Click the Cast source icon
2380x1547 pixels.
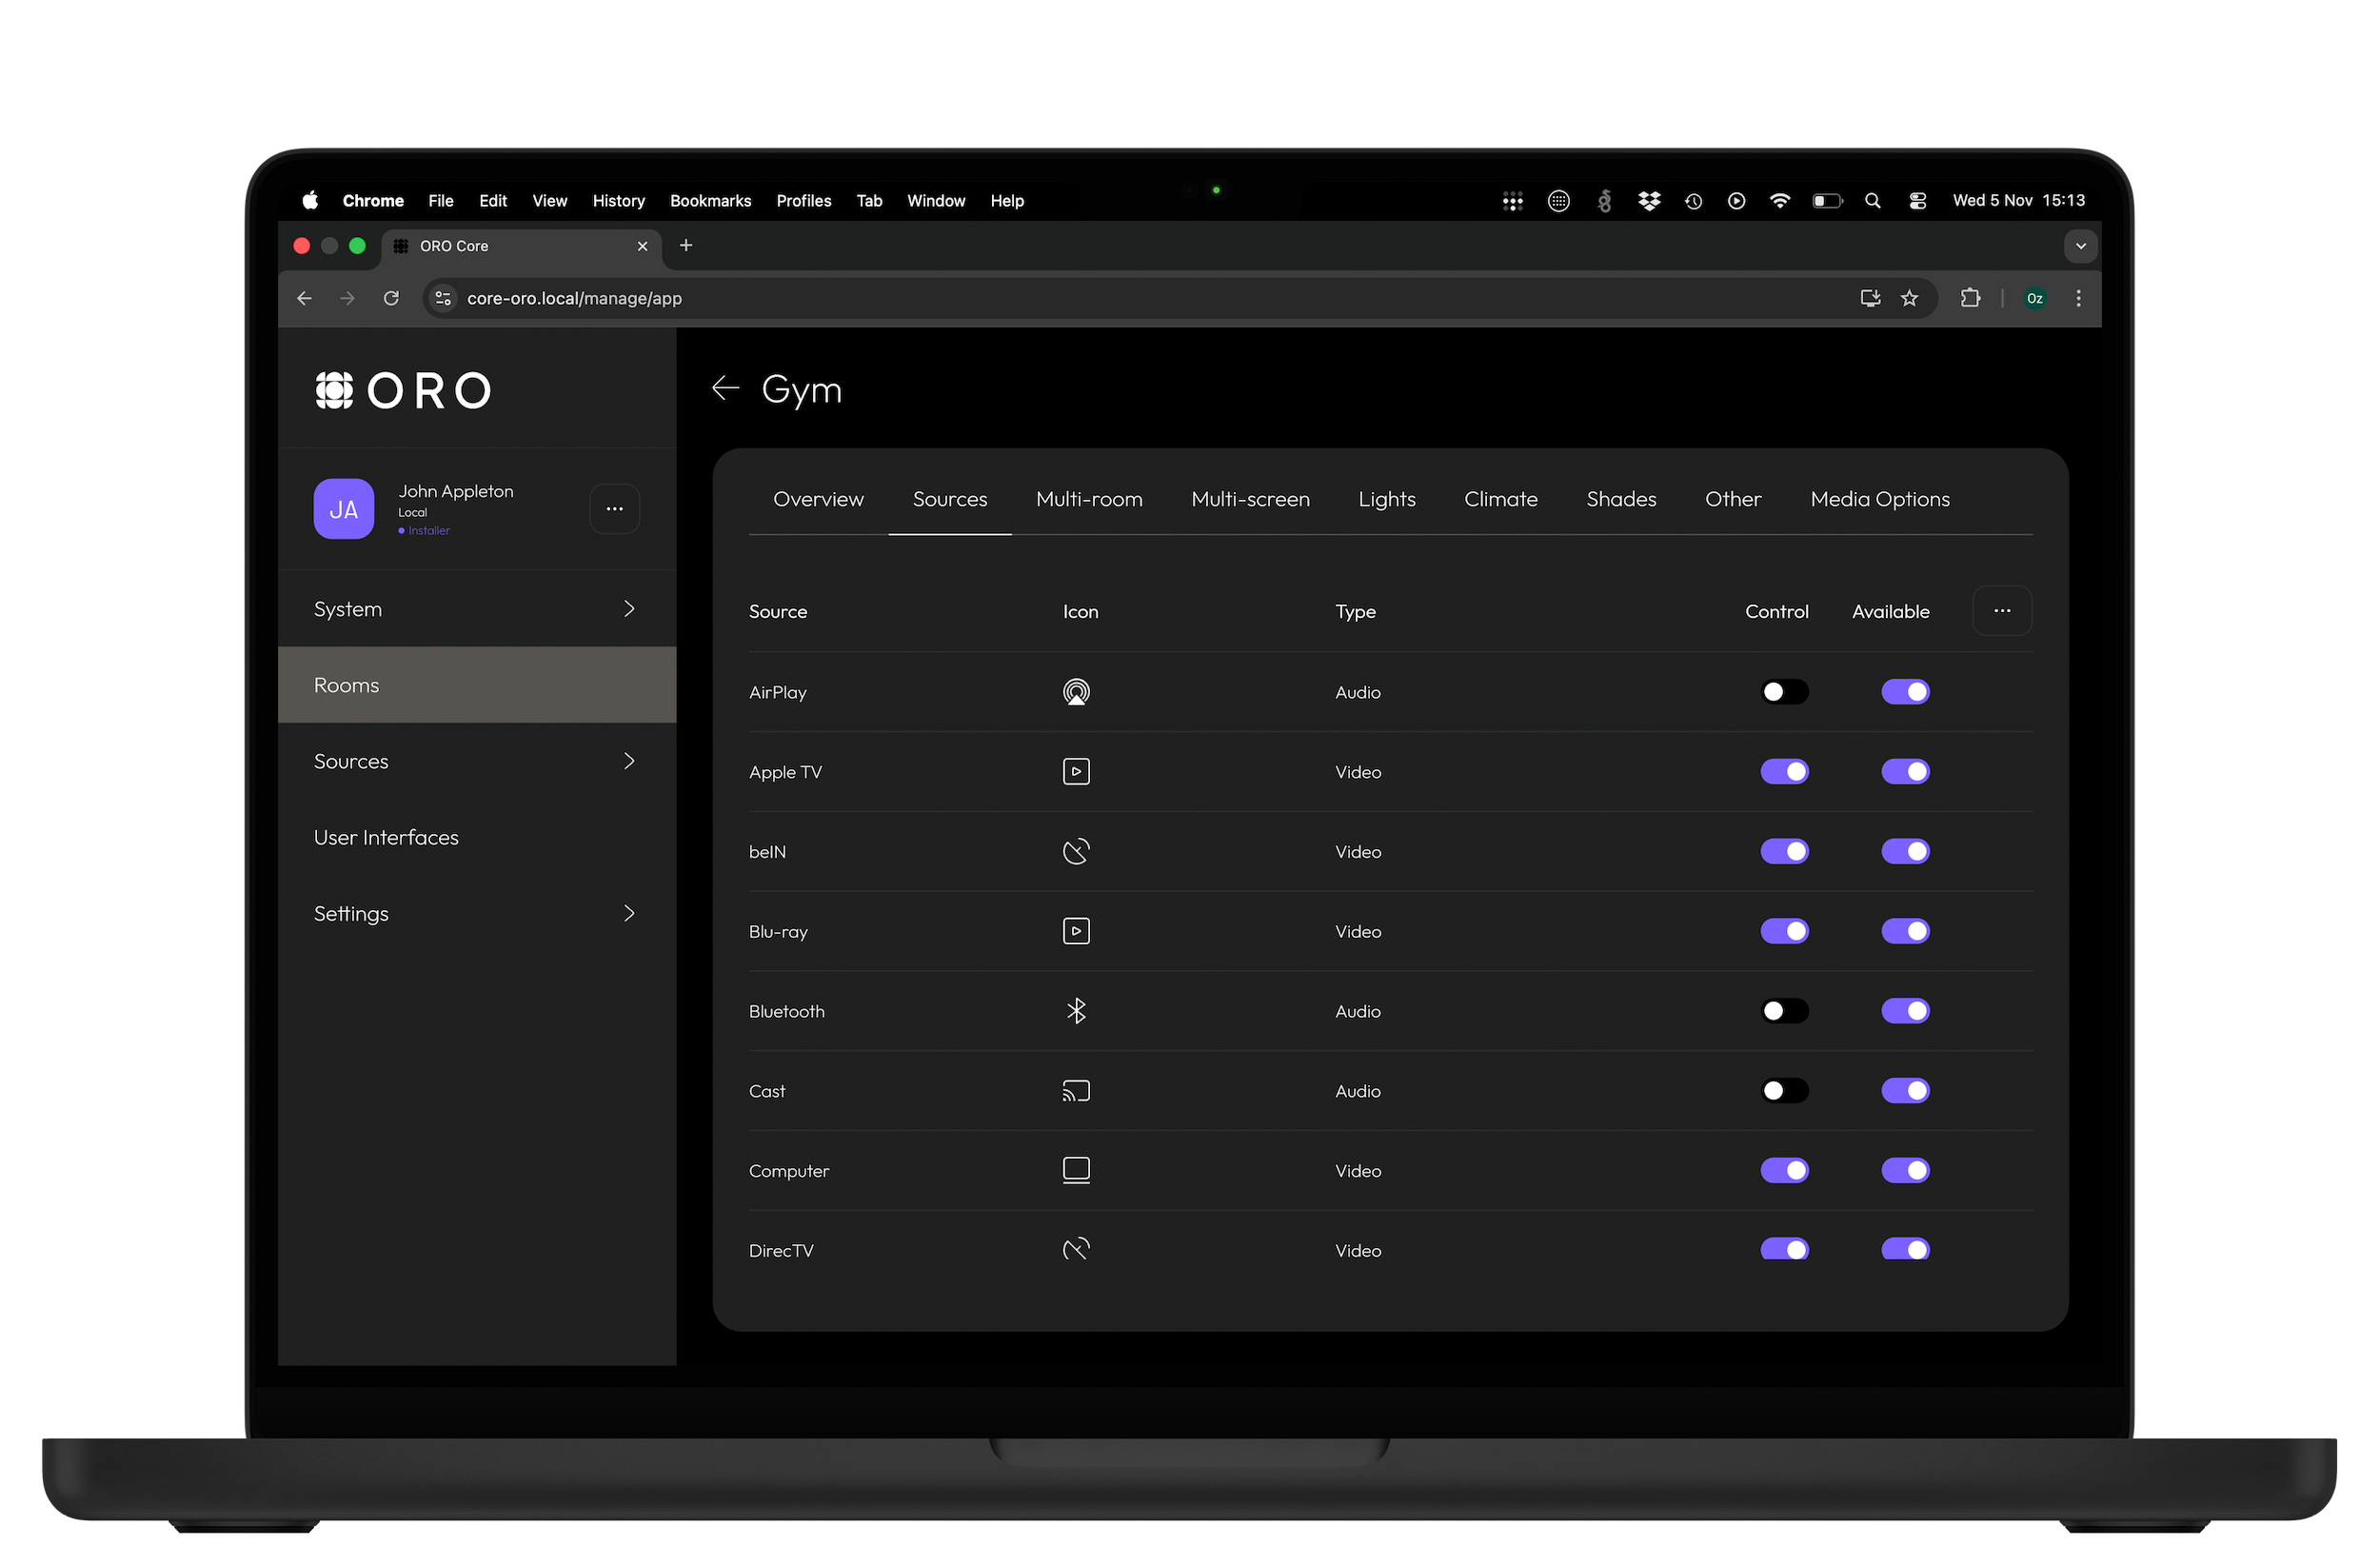(x=1076, y=1091)
